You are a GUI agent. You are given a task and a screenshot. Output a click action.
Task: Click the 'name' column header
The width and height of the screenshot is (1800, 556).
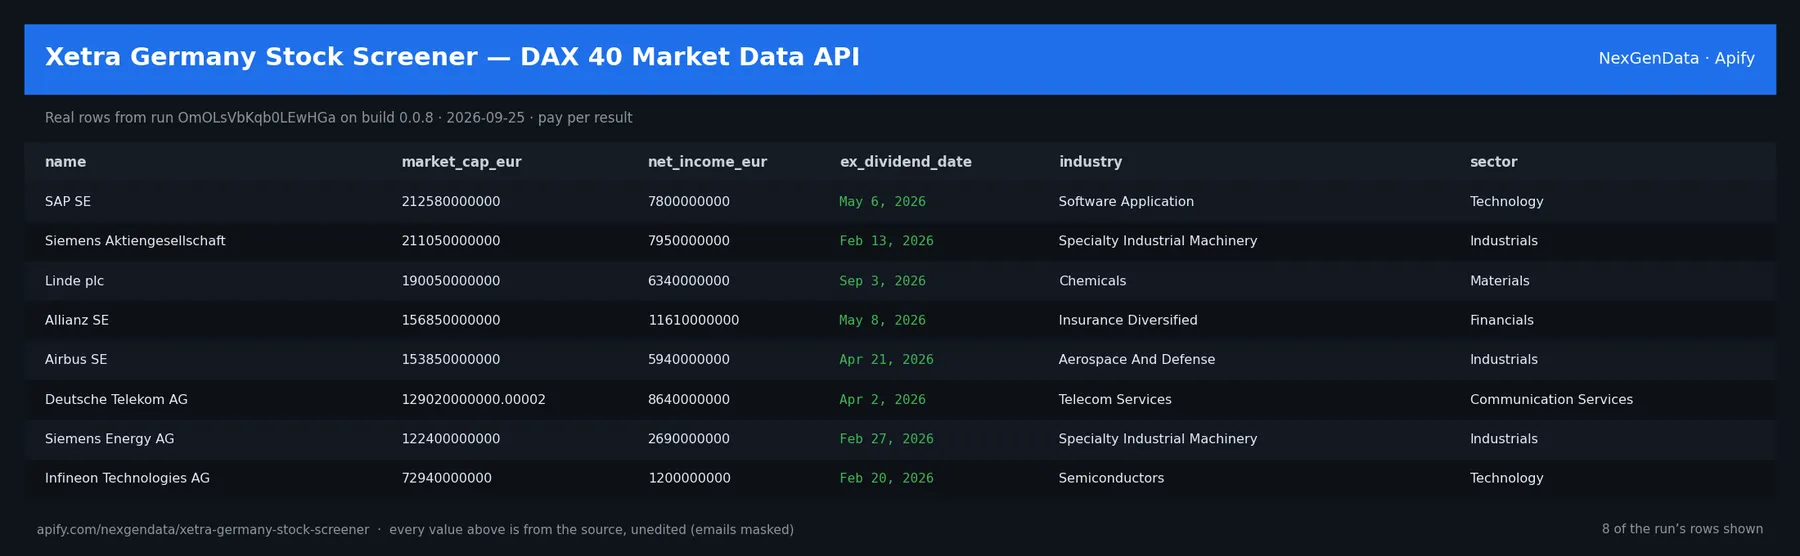pos(65,162)
